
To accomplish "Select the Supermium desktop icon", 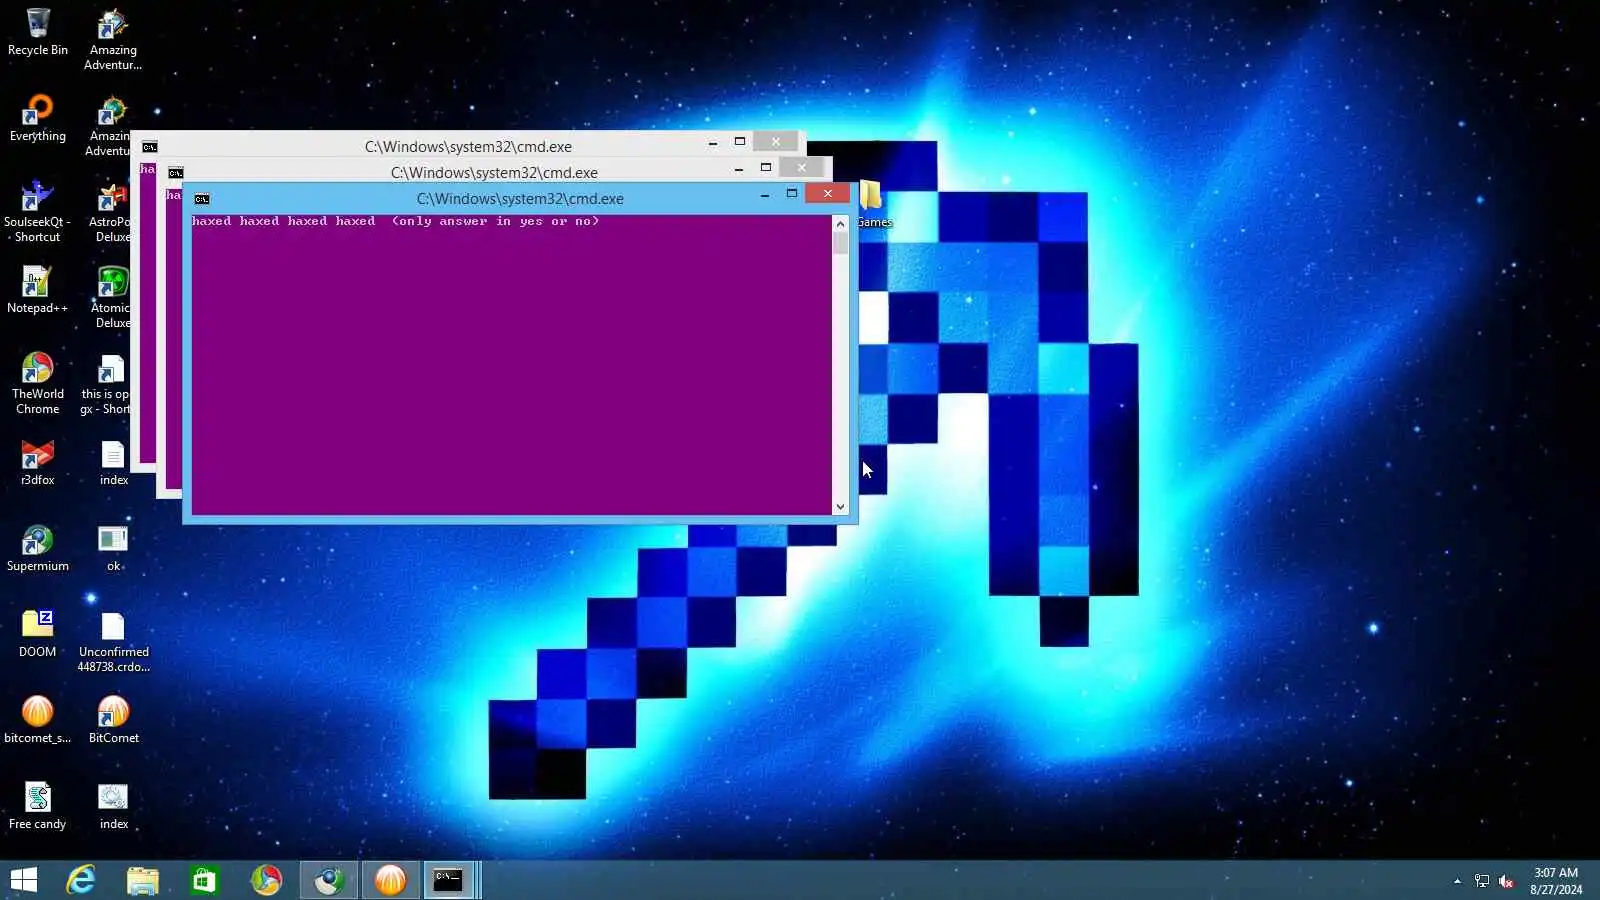I will [x=38, y=548].
